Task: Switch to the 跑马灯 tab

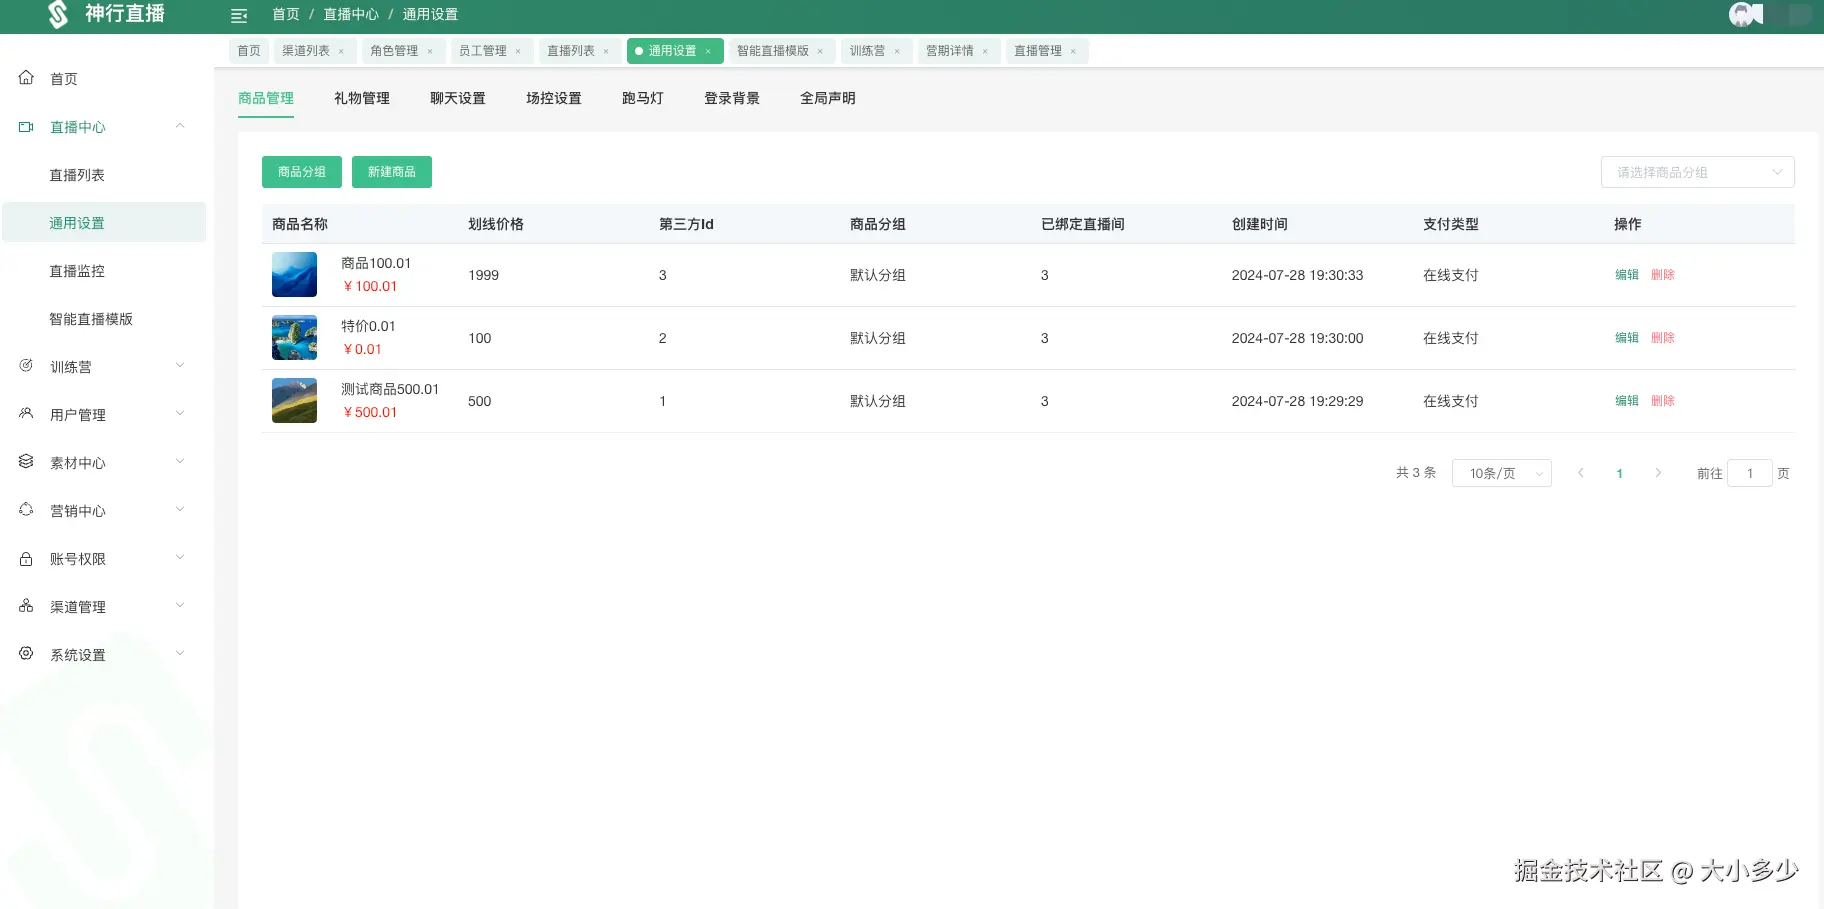Action: (x=643, y=98)
